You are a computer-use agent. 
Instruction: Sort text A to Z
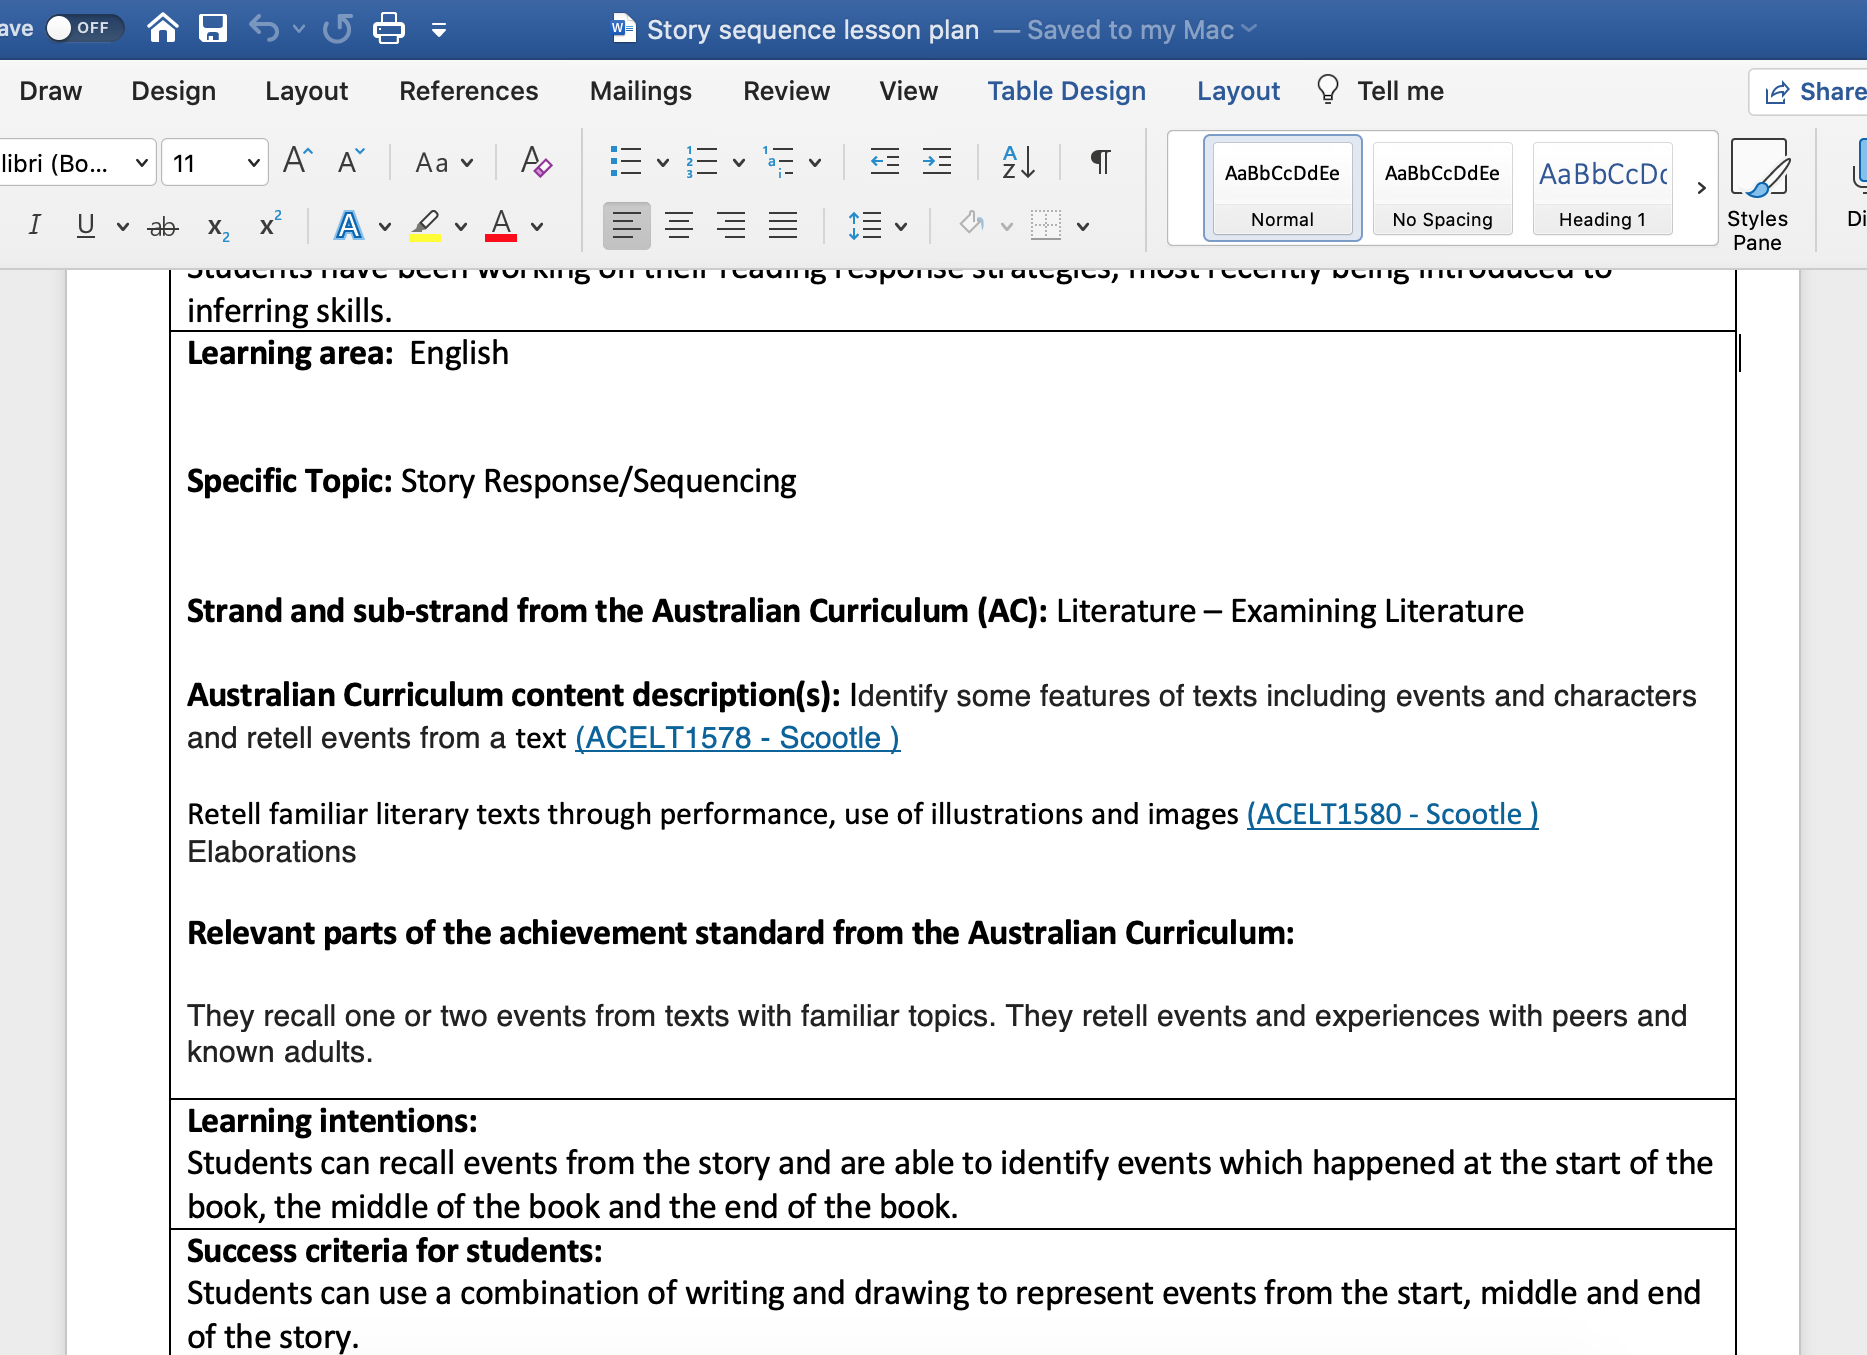(1018, 161)
